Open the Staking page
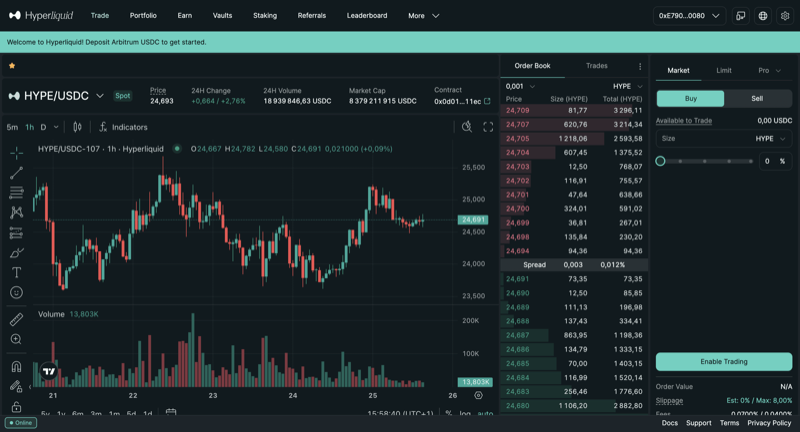Screen dimensions: 800x432 [x=265, y=16]
